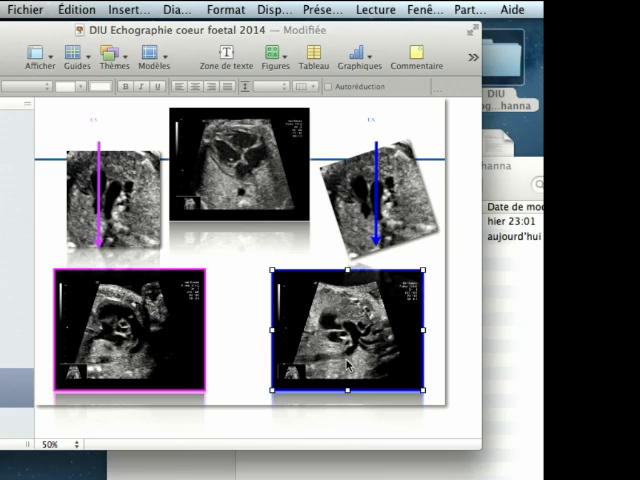
Task: Click the font size field
Action: (x=100, y=87)
